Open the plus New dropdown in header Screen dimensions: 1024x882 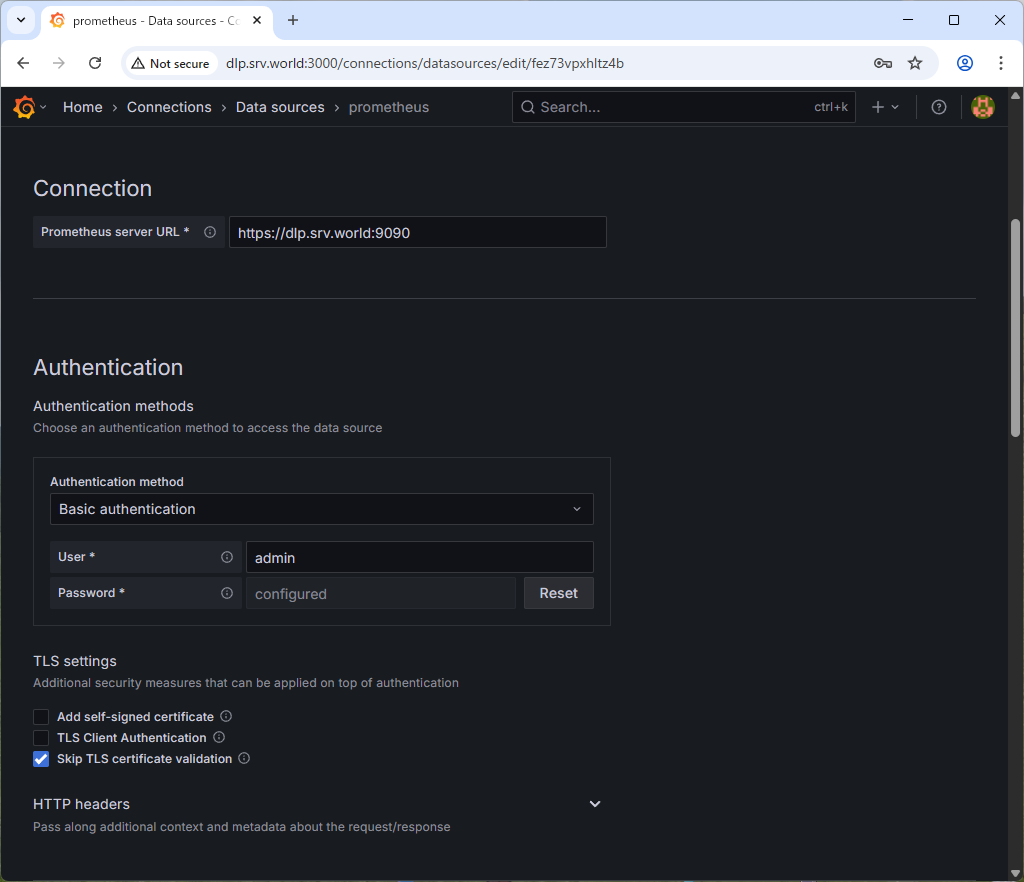coord(885,107)
